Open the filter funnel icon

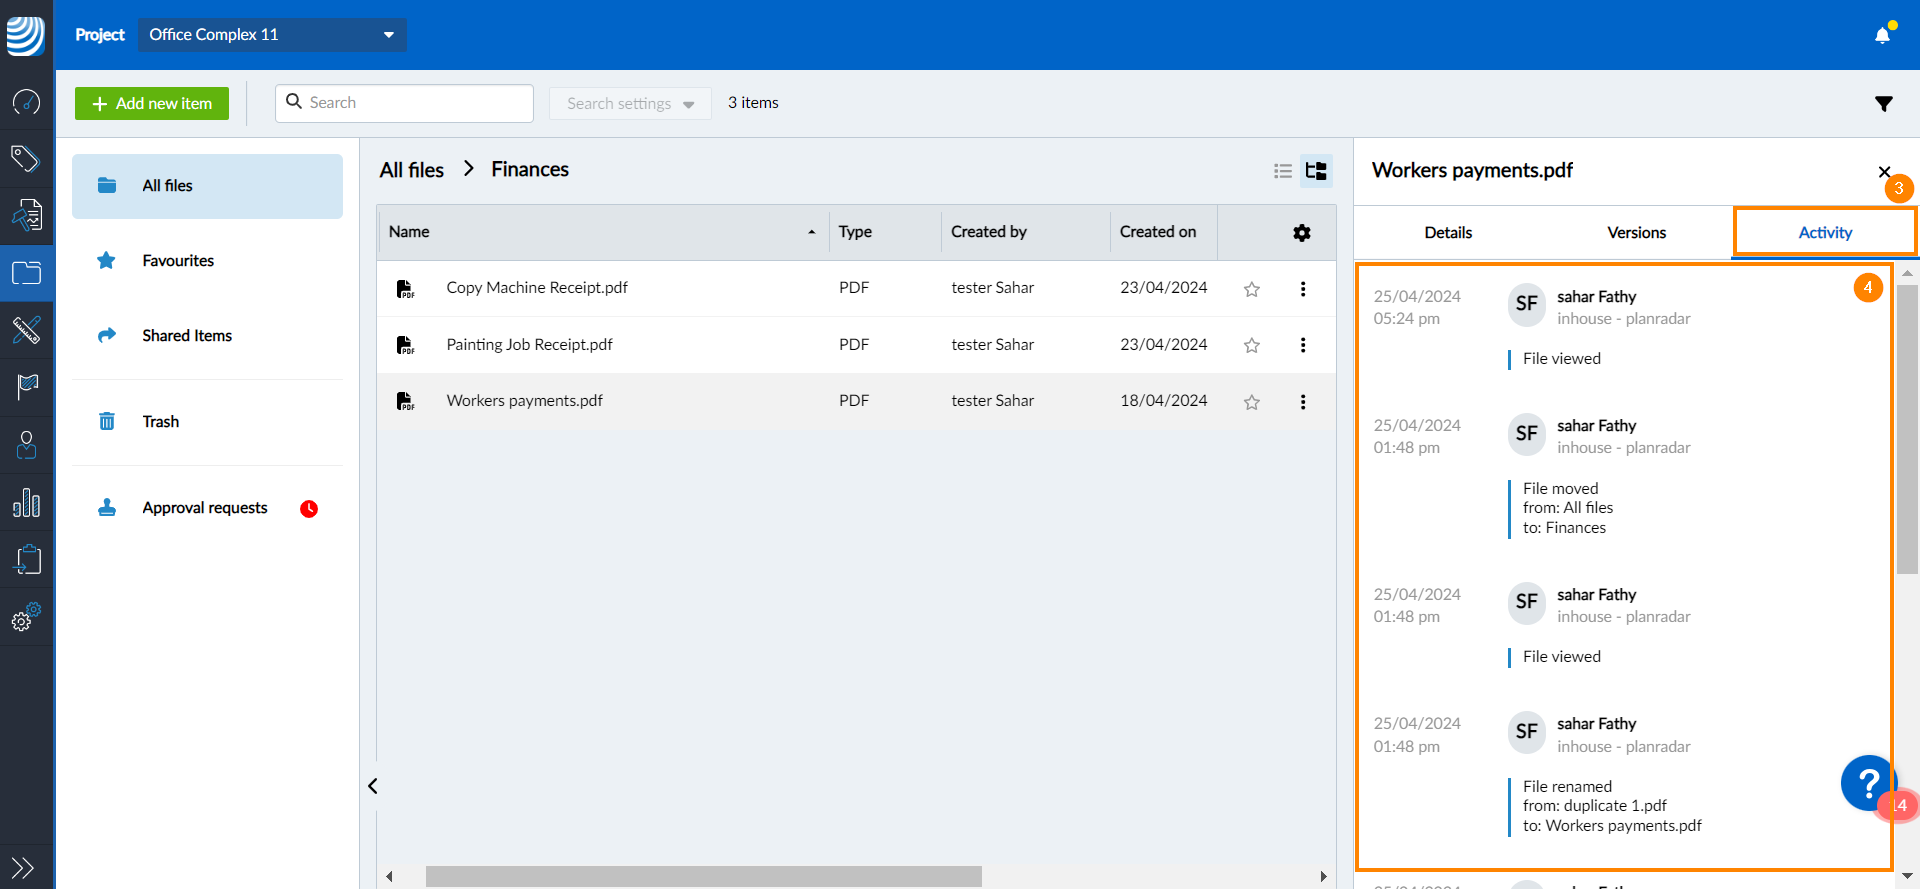1883,104
